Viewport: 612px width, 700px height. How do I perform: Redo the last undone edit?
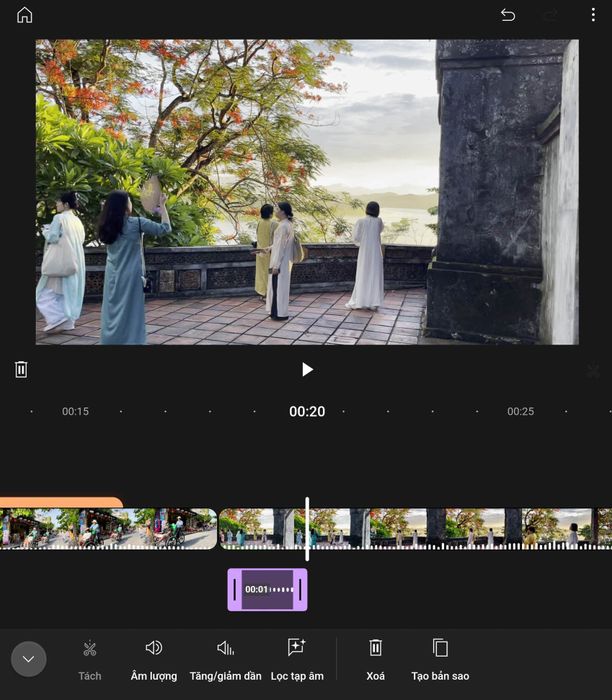(x=550, y=15)
